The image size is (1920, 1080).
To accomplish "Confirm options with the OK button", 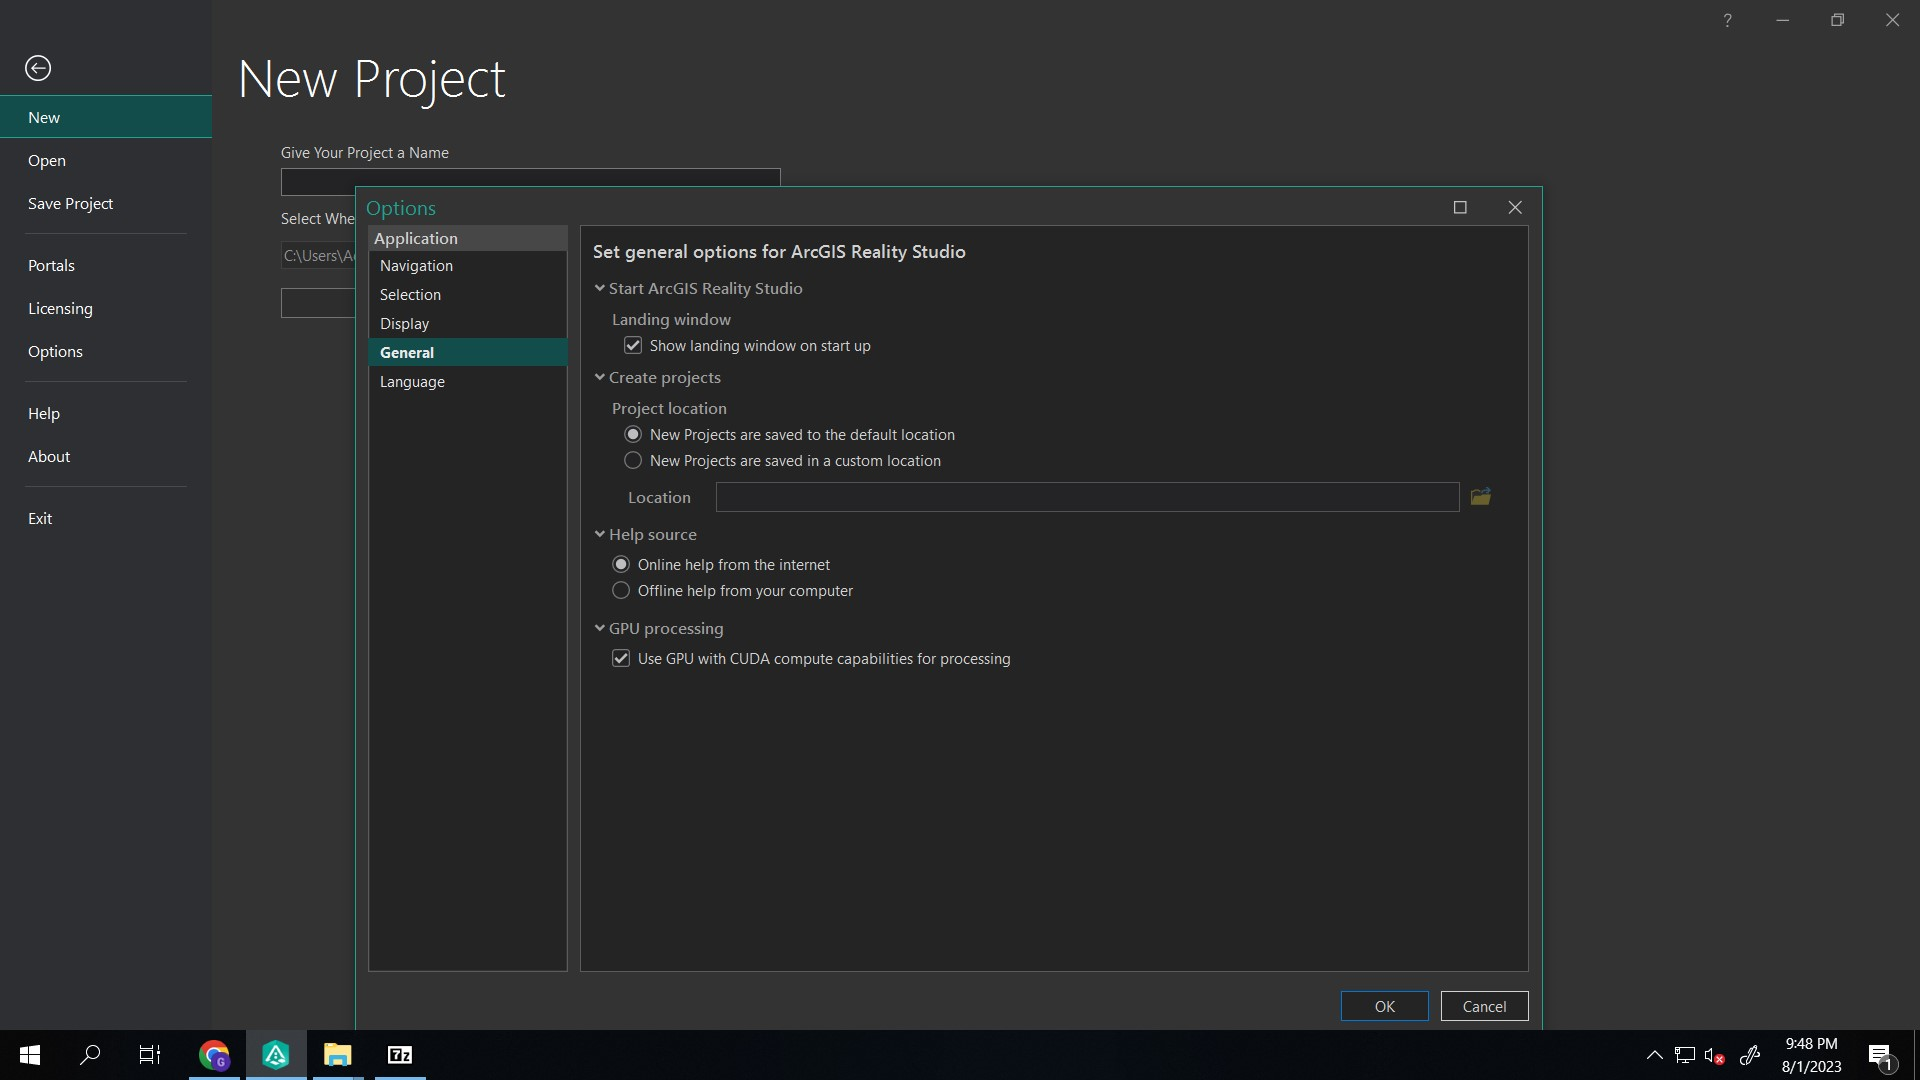I will tap(1385, 1006).
